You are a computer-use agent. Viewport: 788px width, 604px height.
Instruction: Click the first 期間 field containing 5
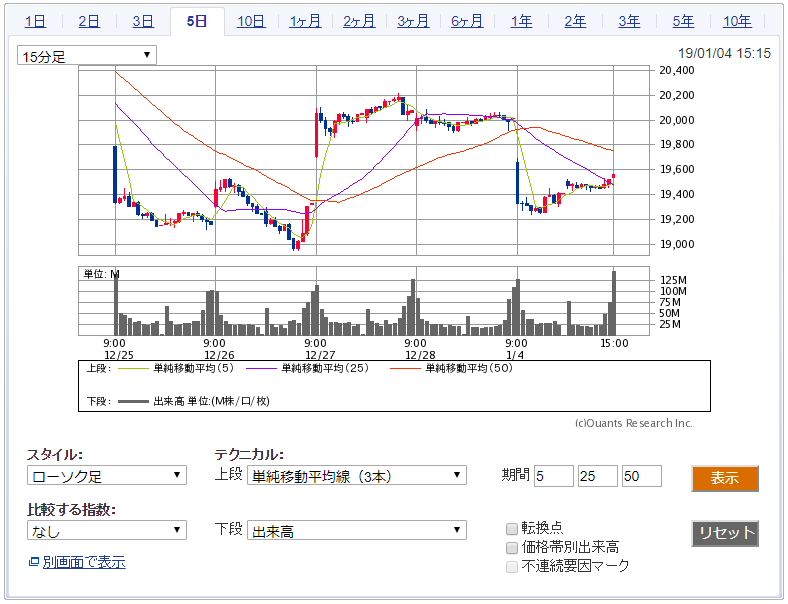point(554,476)
